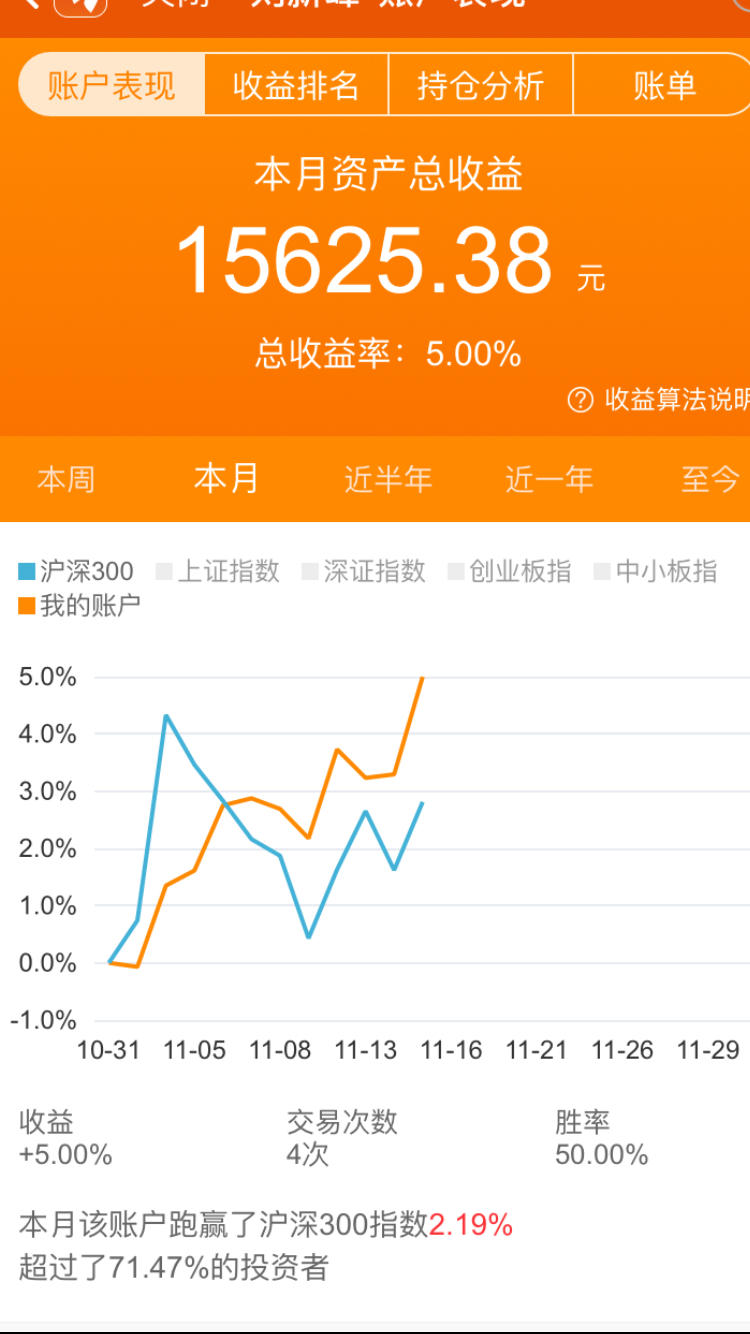Switch to 持仓分析 tab

[x=480, y=85]
